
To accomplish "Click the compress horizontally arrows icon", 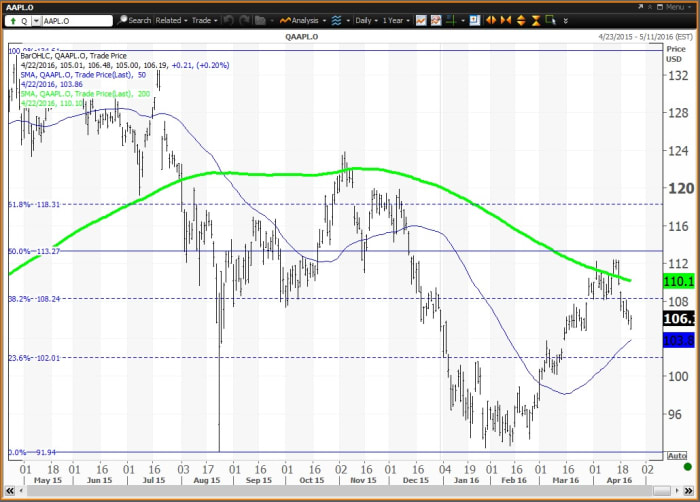I will [x=506, y=21].
